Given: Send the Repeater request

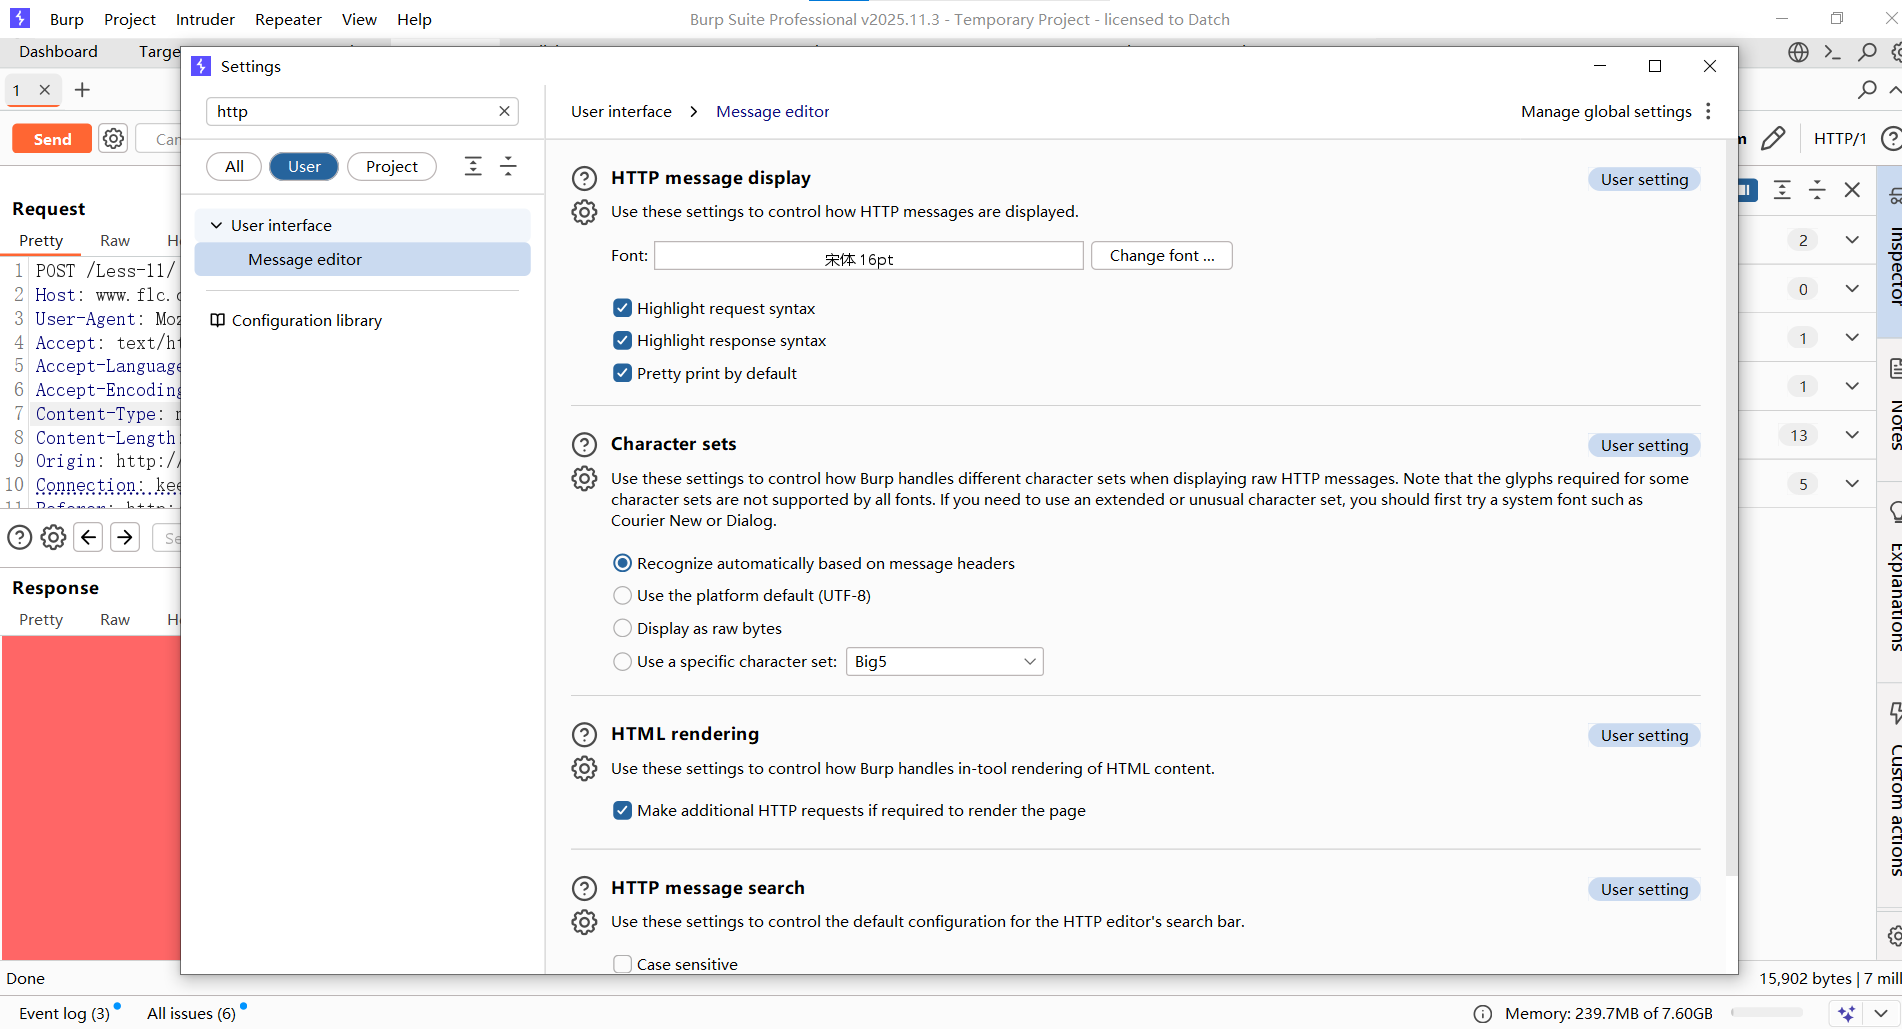Looking at the screenshot, I should (x=52, y=139).
